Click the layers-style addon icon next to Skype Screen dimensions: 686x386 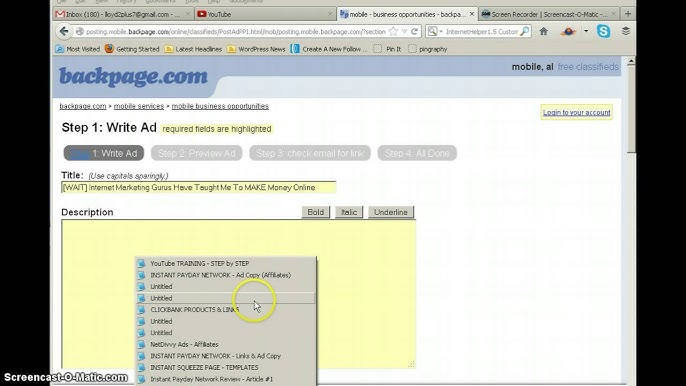click(x=626, y=31)
